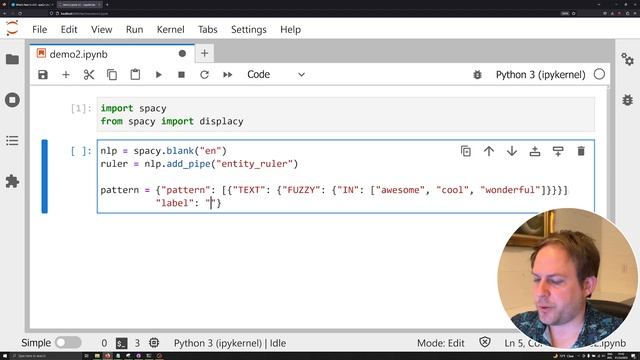Duplicate the active cell with the copy icon

click(466, 151)
